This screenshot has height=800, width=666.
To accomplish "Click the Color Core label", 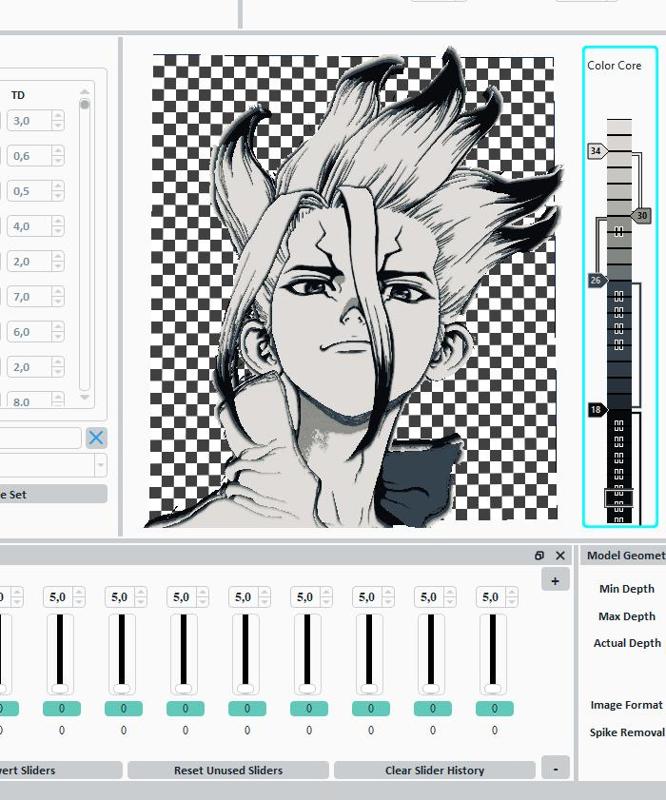I will coord(614,65).
